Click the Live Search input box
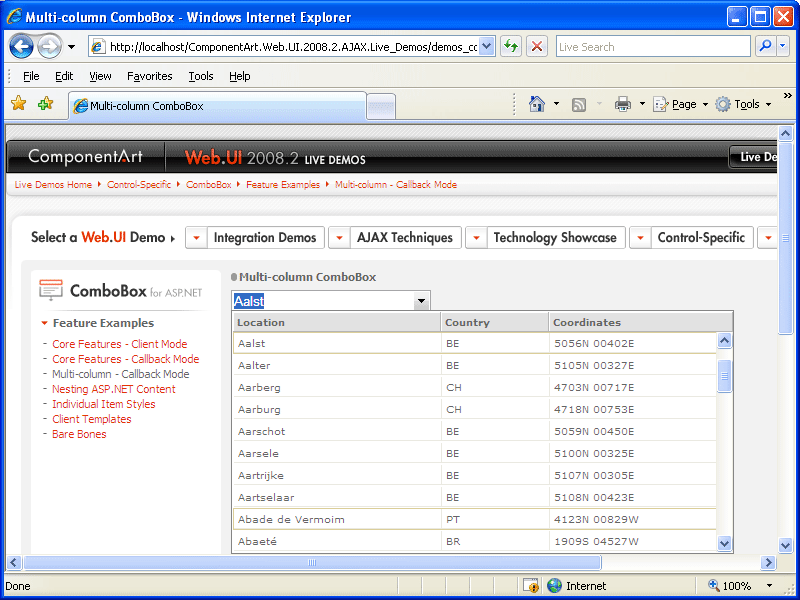This screenshot has height=600, width=800. point(653,47)
